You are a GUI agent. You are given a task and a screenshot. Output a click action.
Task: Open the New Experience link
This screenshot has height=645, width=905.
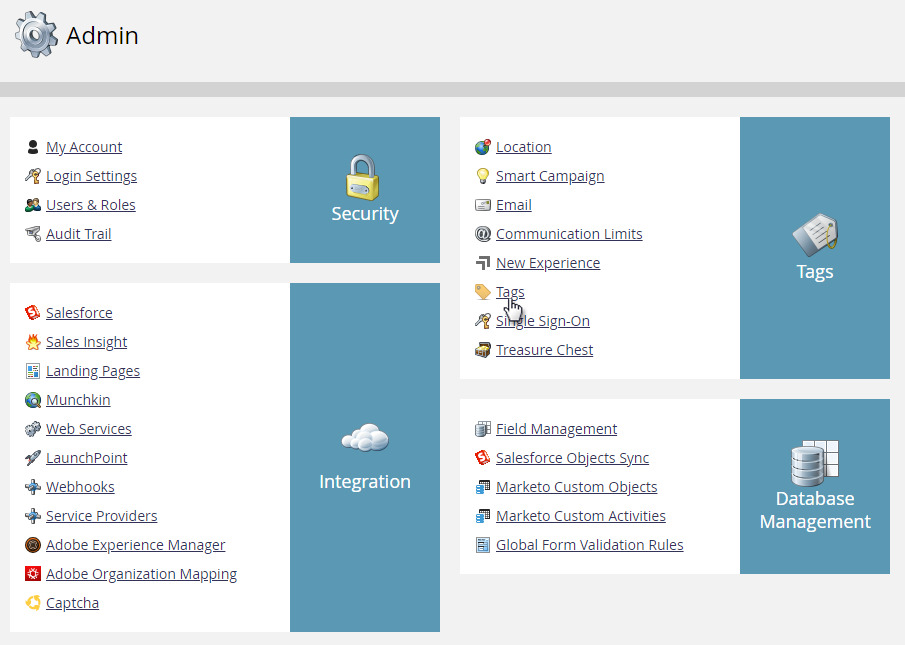click(548, 263)
